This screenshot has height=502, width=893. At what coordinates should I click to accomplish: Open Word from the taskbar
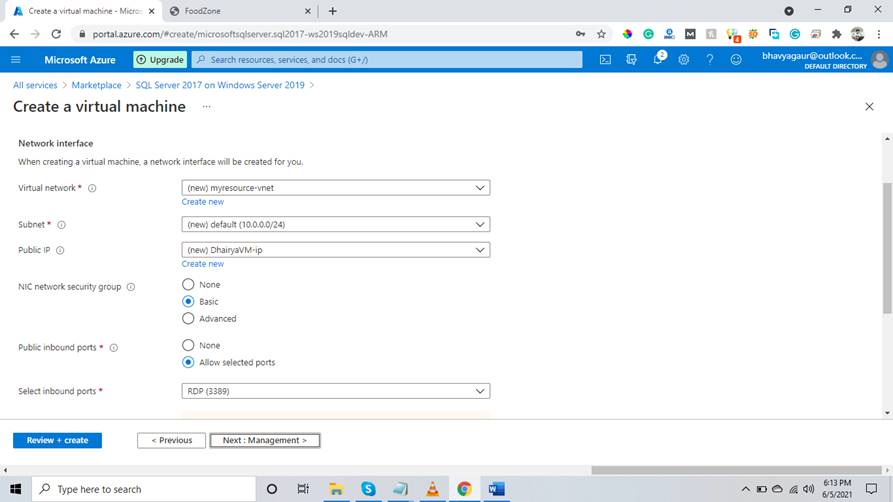tap(496, 489)
